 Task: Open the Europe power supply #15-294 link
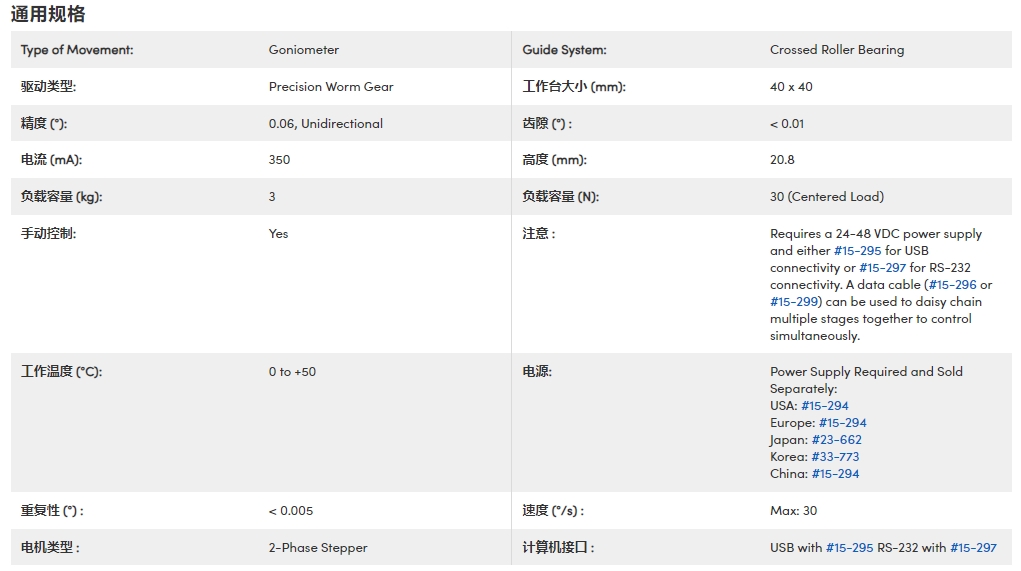[x=843, y=423]
